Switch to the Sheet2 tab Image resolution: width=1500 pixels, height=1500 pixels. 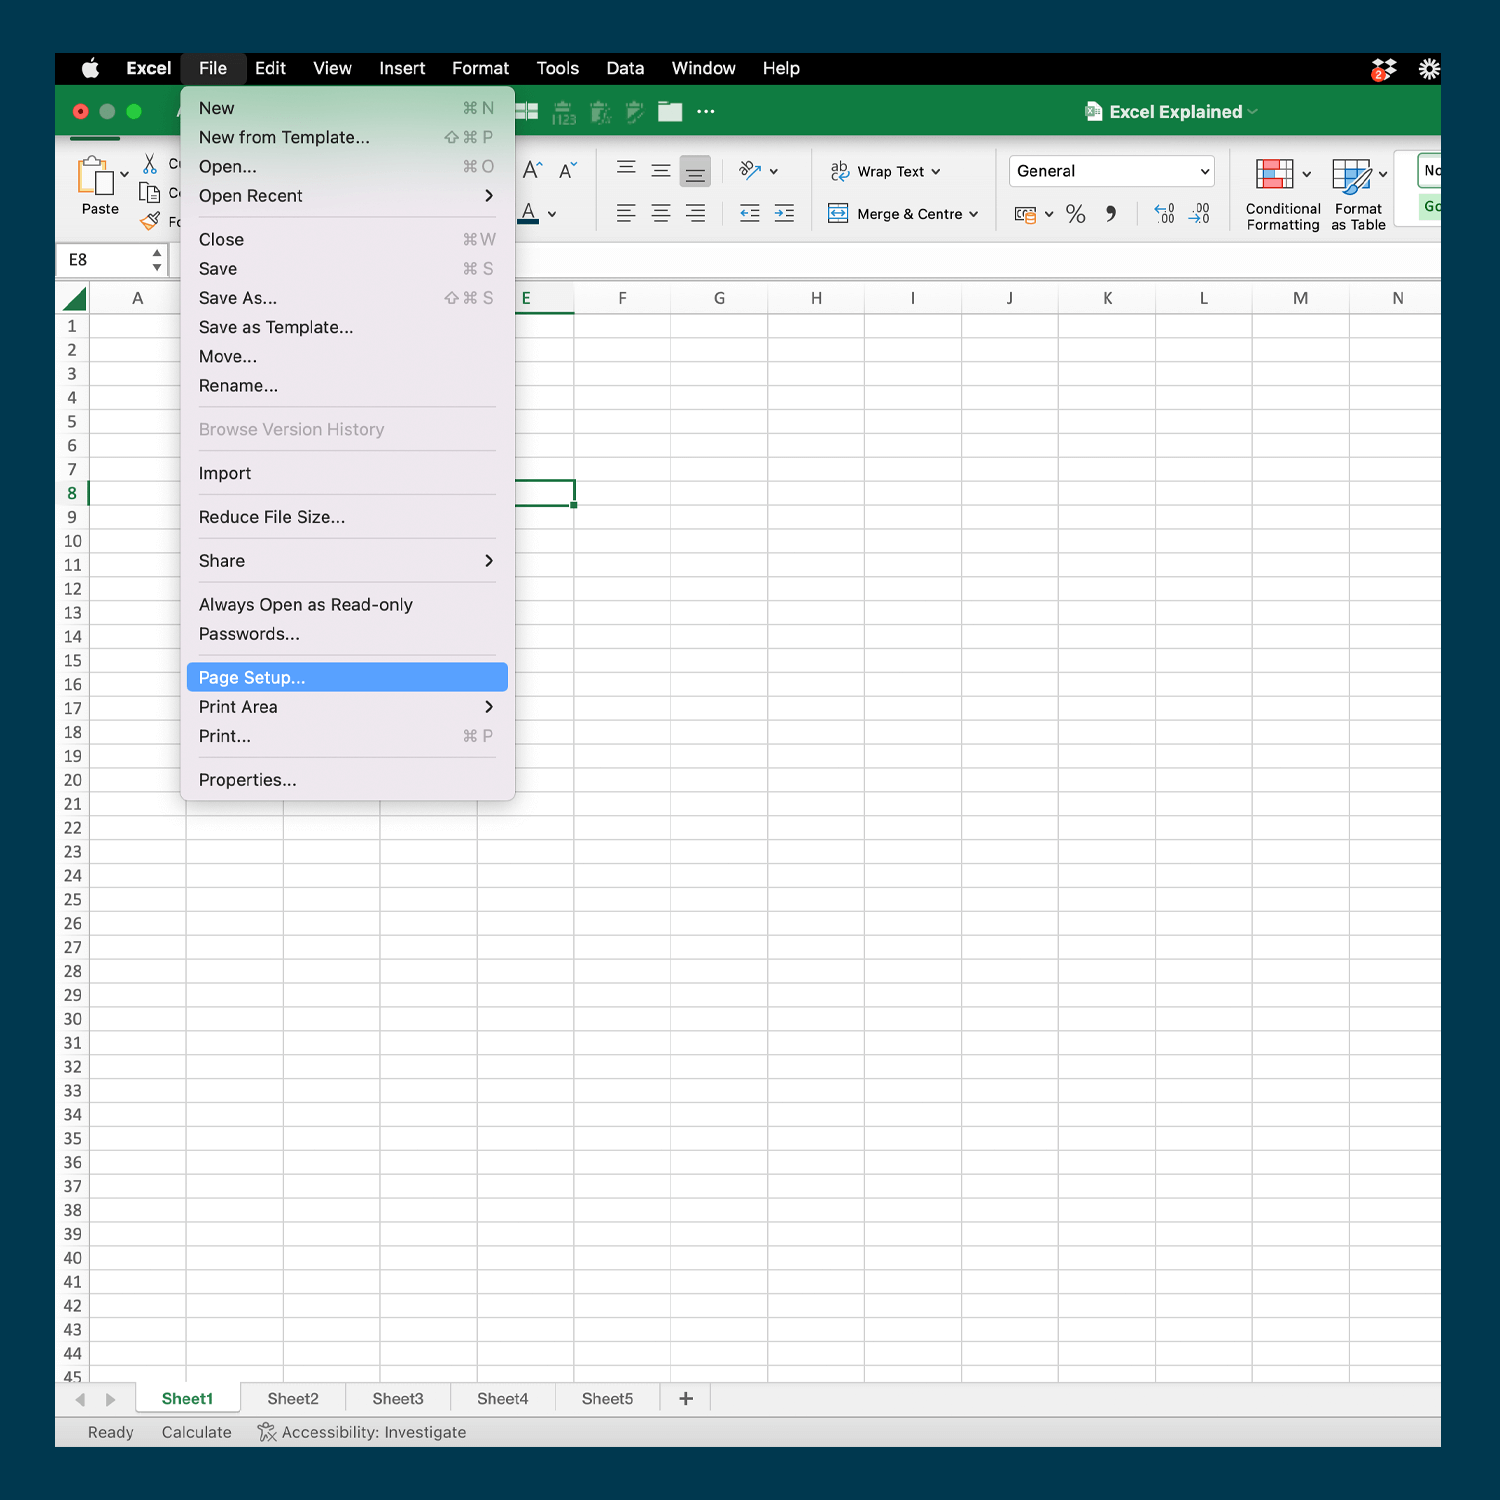click(293, 1398)
